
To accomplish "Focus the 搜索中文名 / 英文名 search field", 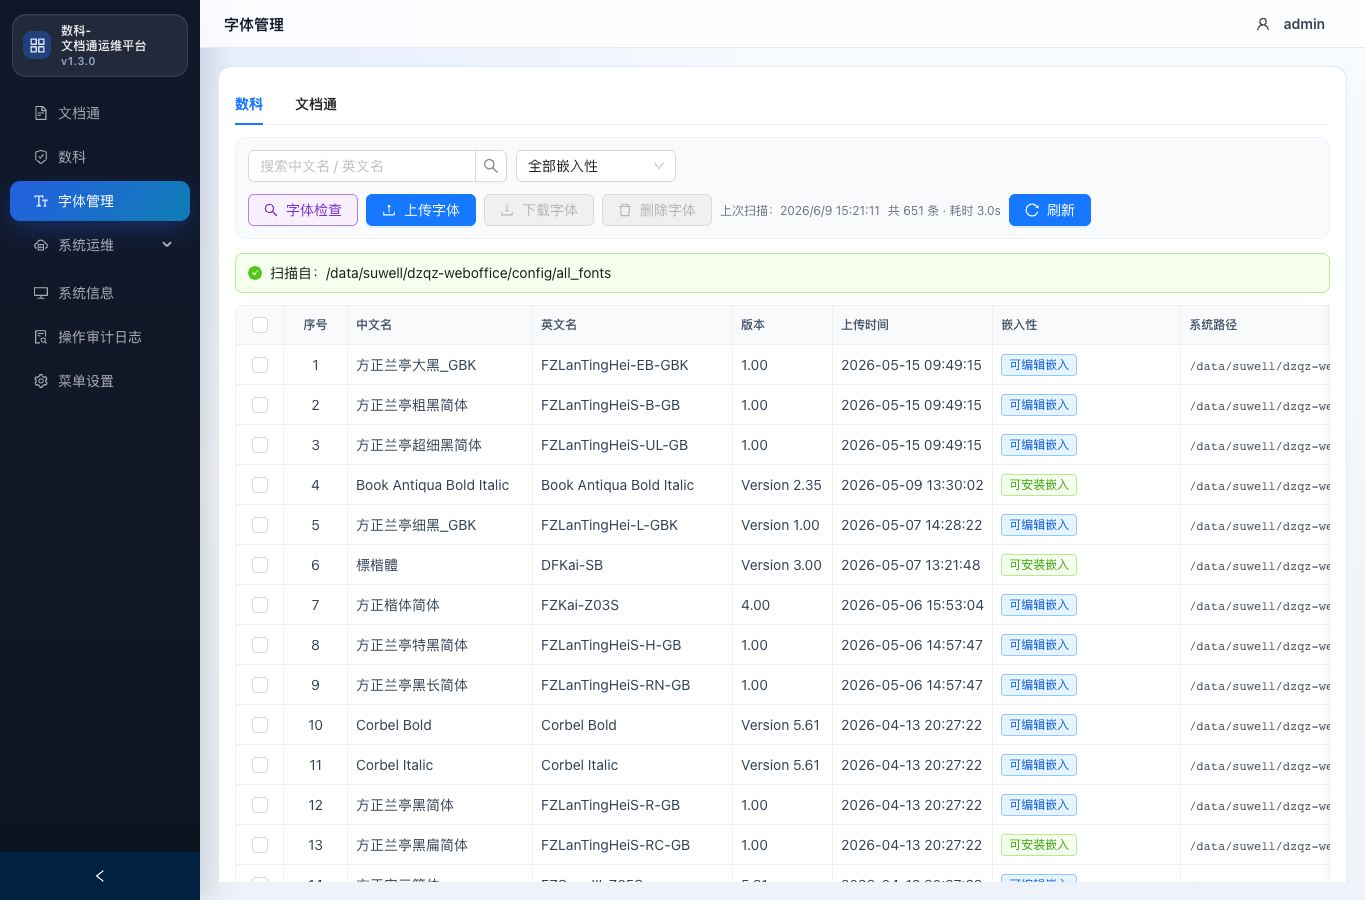I will pos(362,166).
